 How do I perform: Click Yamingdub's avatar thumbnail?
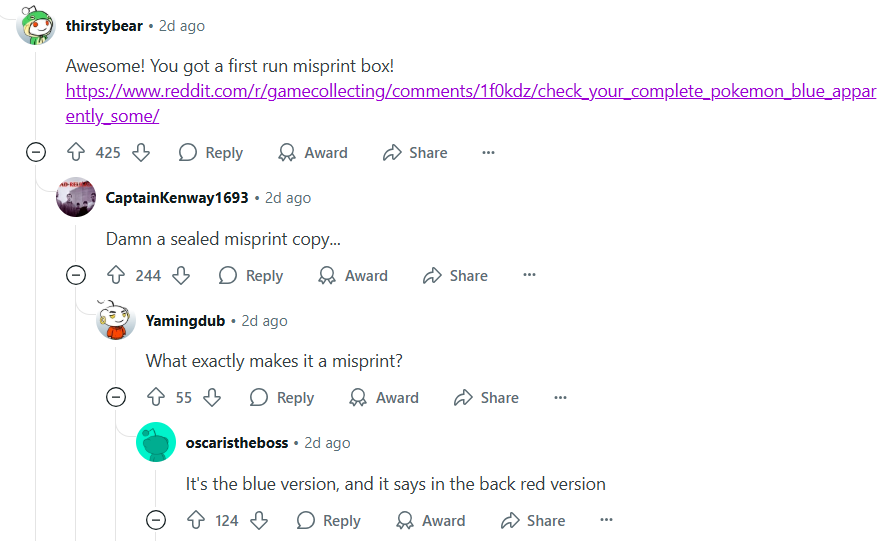[x=116, y=321]
